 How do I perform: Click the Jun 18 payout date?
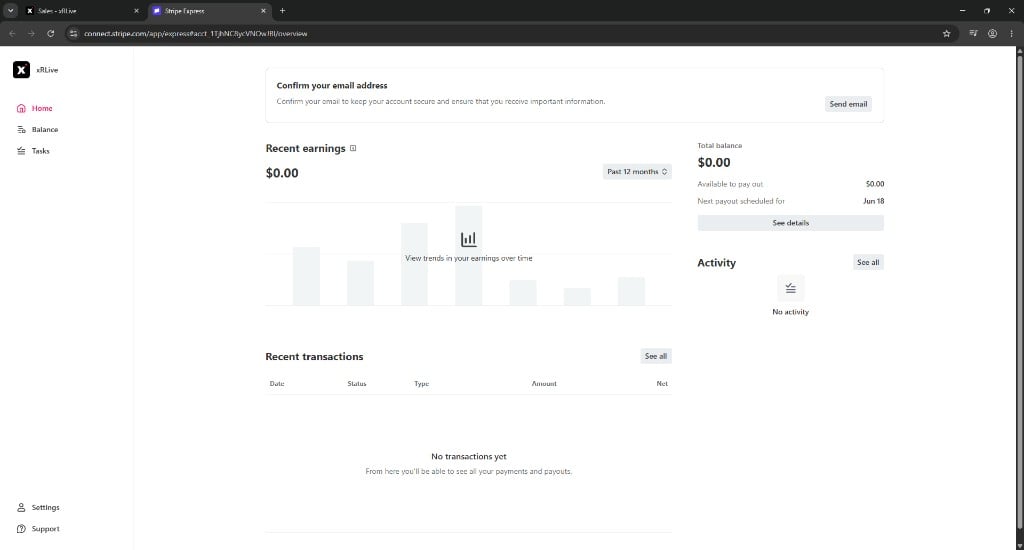click(873, 201)
